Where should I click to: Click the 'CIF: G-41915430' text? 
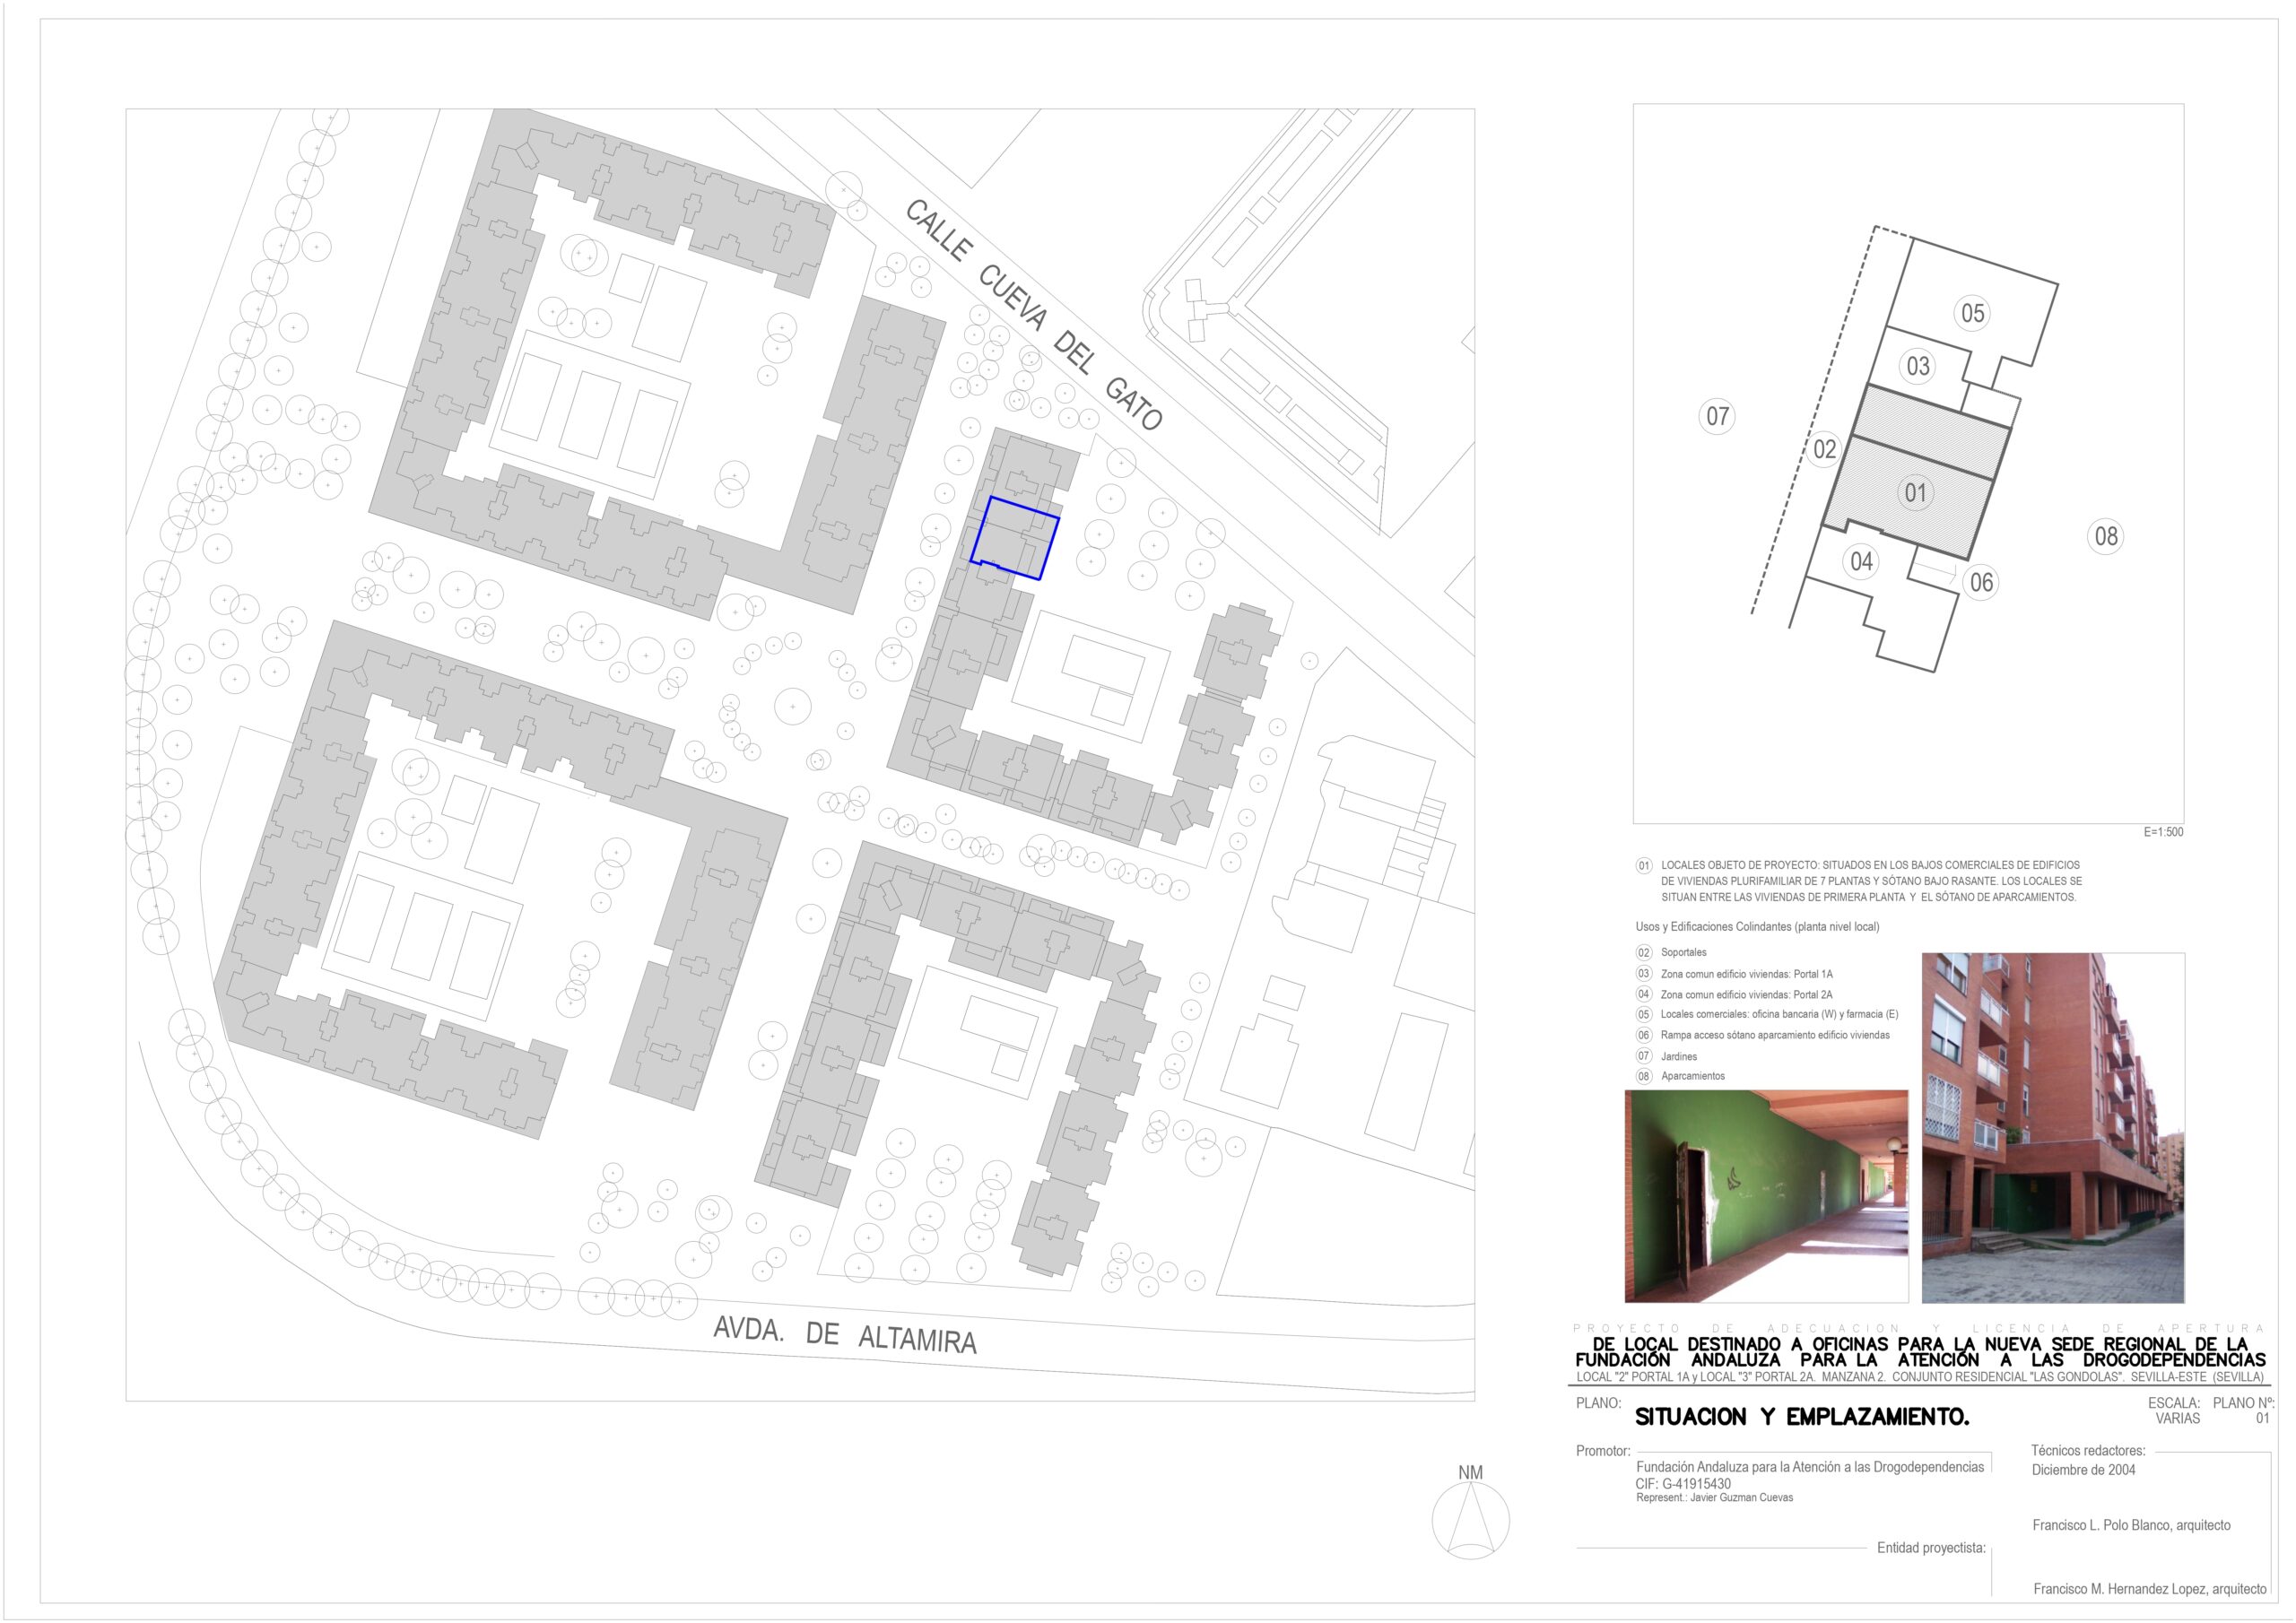(x=1683, y=1484)
